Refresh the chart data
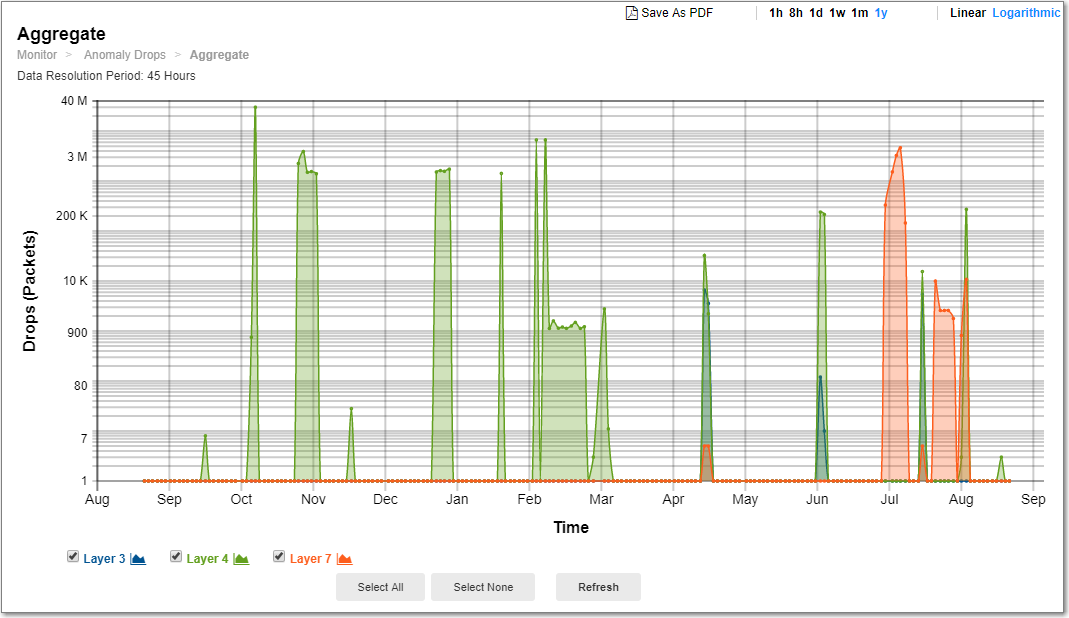The height and width of the screenshot is (618, 1069). coord(598,587)
